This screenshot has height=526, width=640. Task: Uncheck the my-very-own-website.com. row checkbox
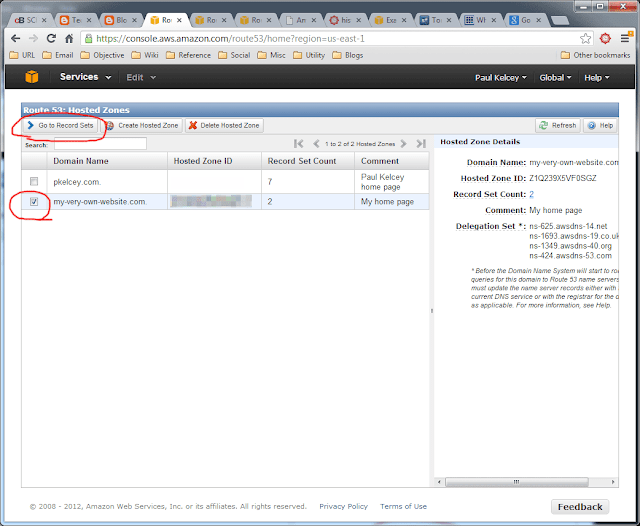pos(34,201)
